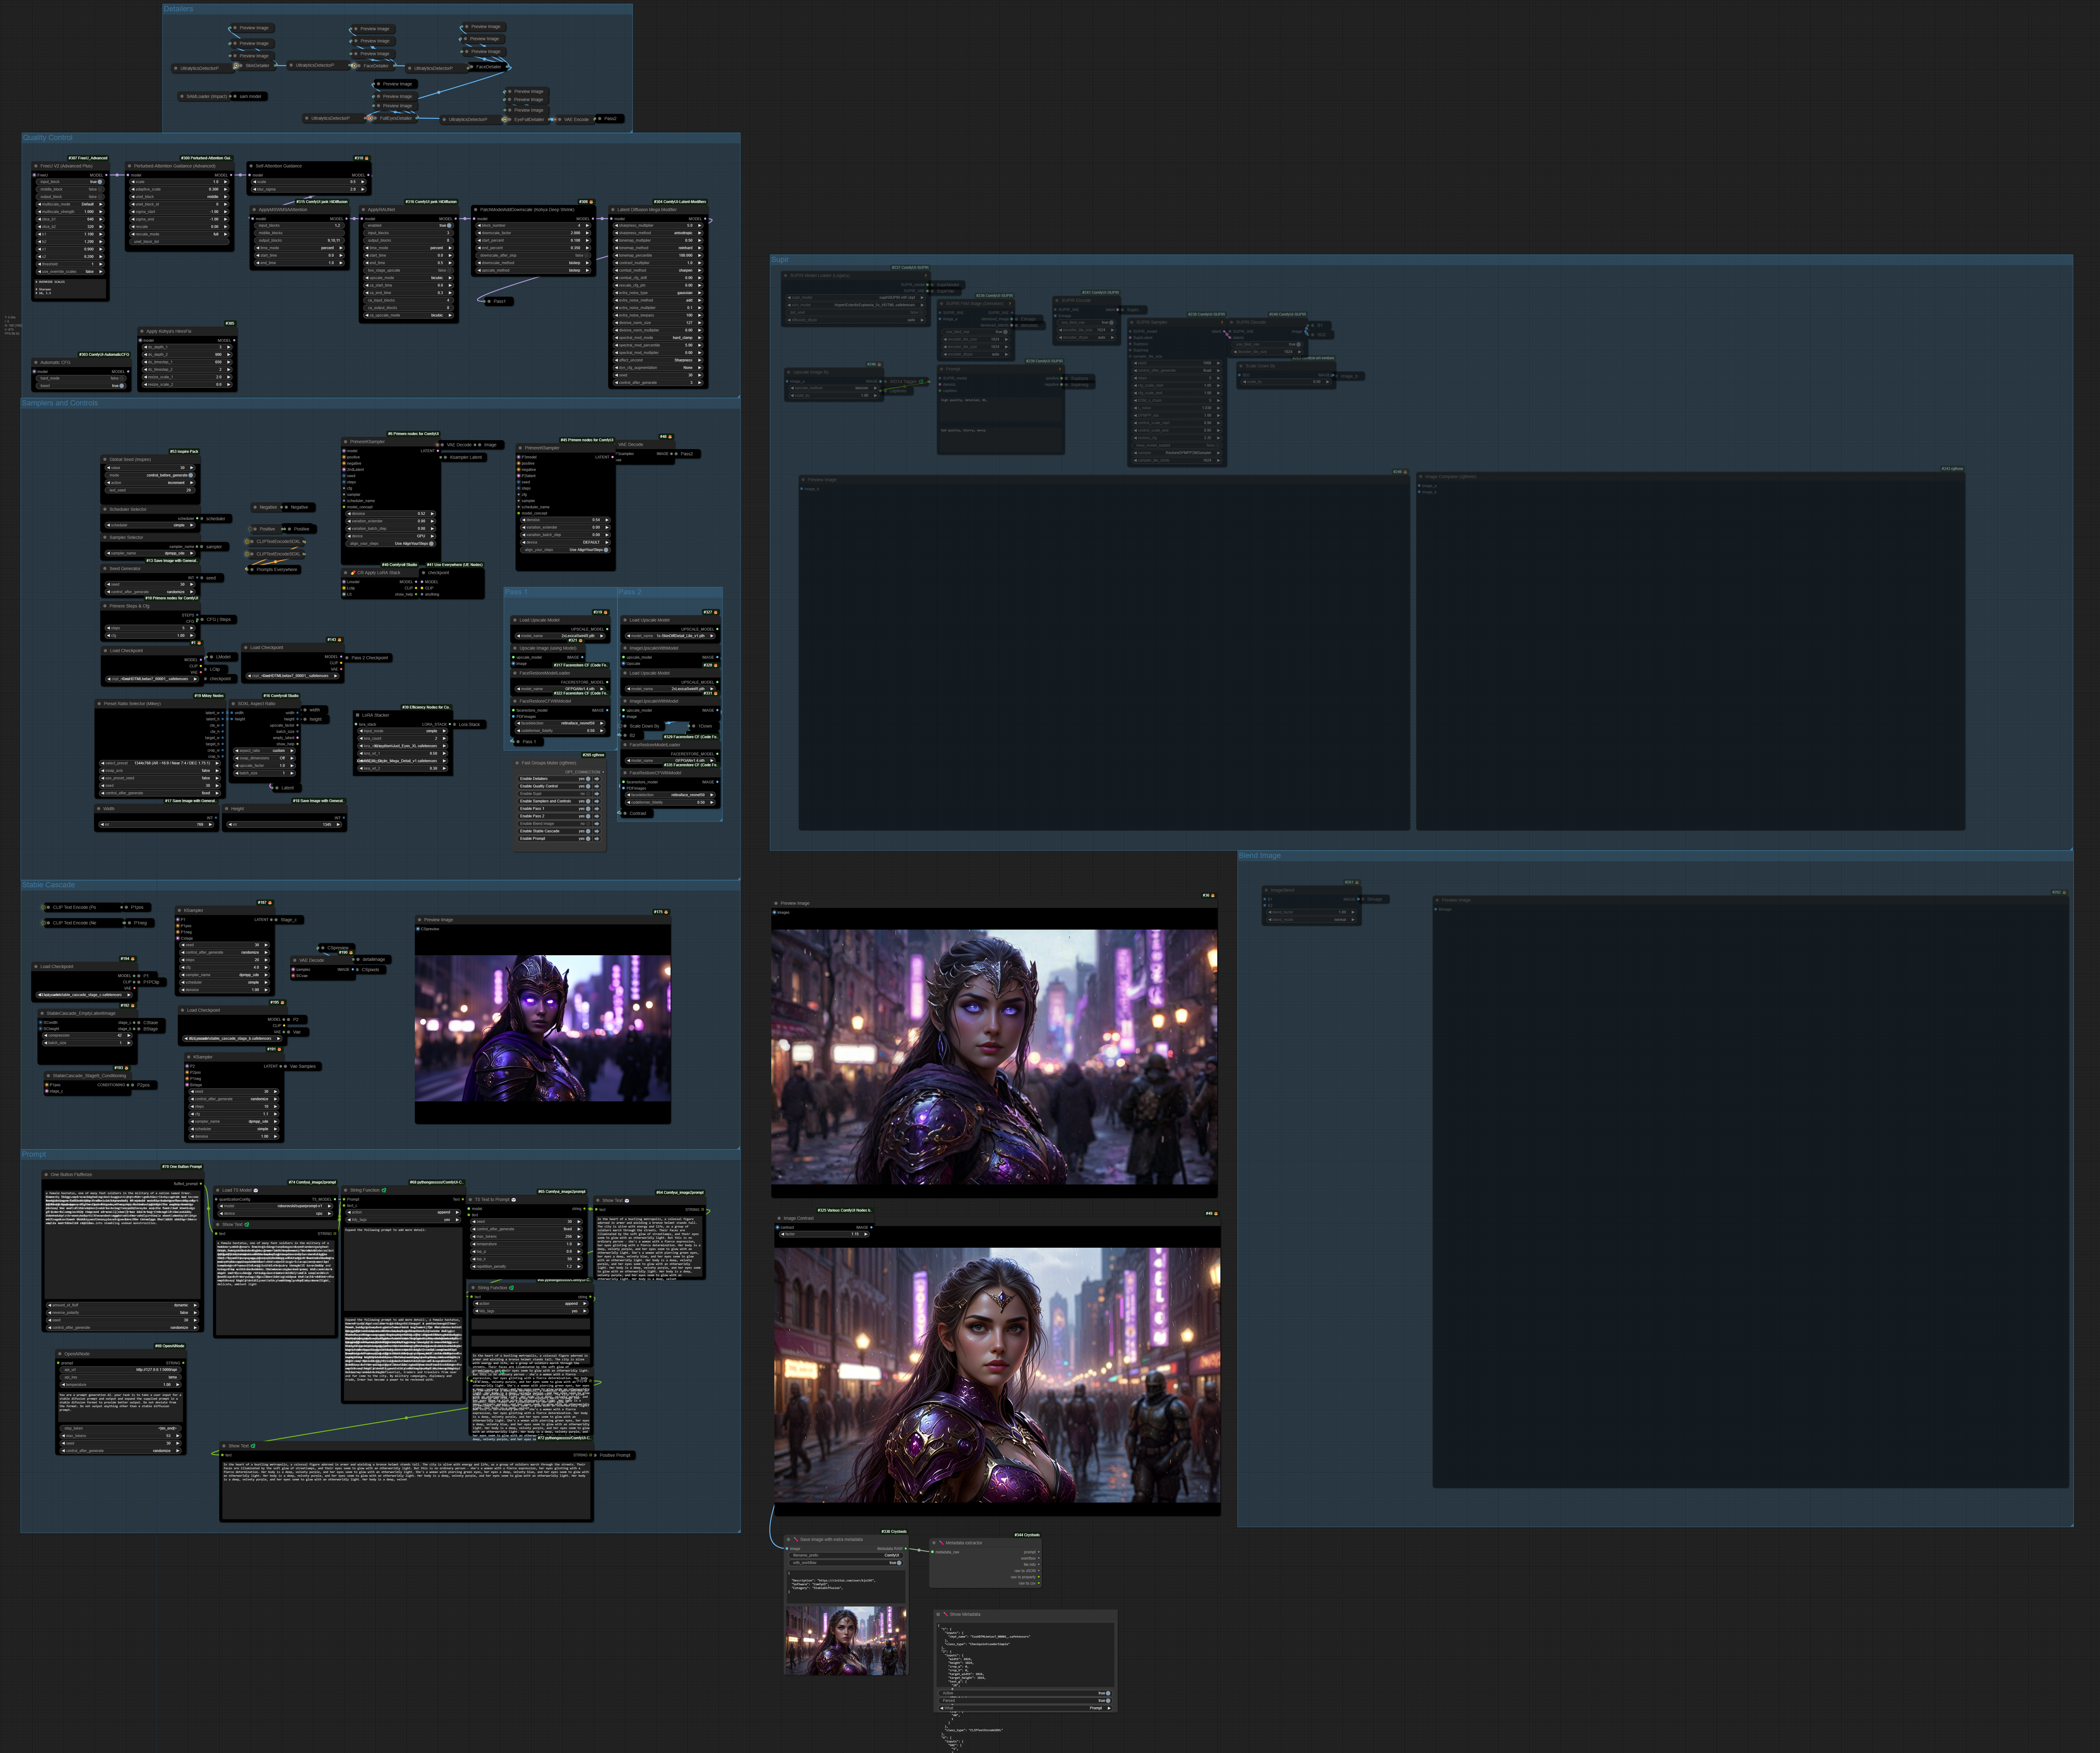Click the collapse dot on One Button Flufferize node
The image size is (2100, 1753).
click(46, 1175)
